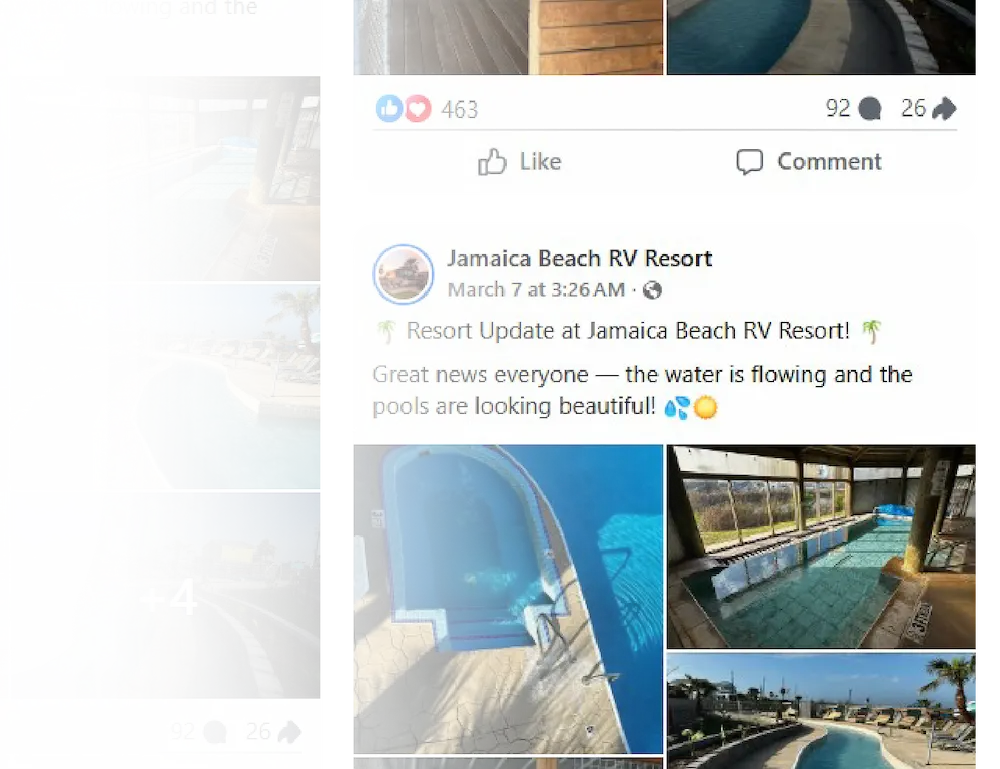This screenshot has height=769, width=1000.
Task: Open the Jamaica Beach RV Resort page name link
Action: [x=579, y=258]
